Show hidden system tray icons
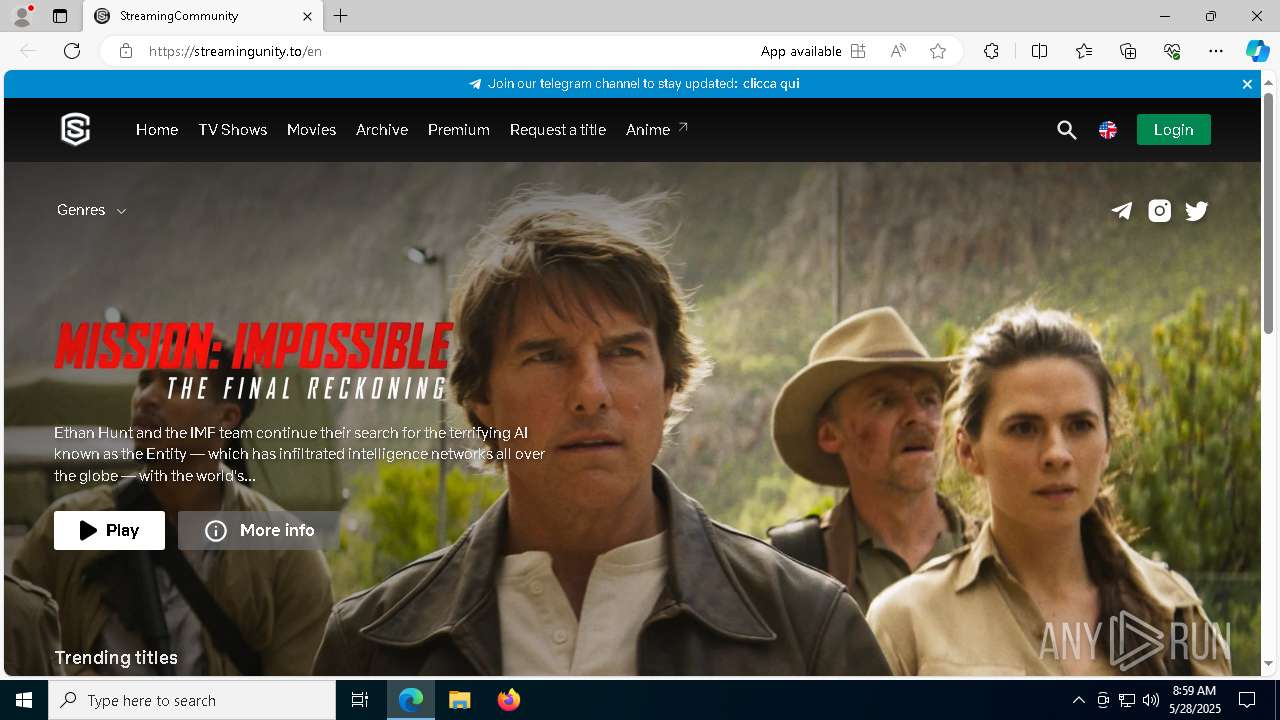 tap(1078, 700)
